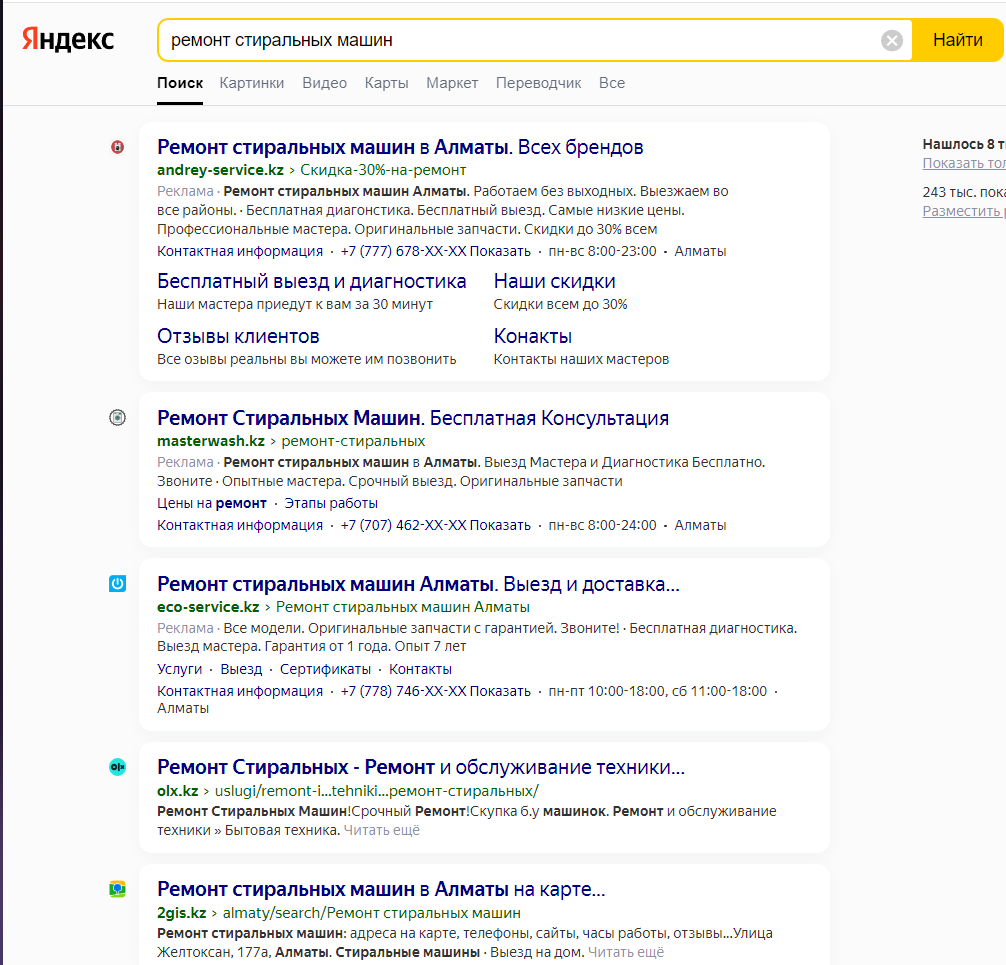This screenshot has width=1006, height=965.
Task: Open the Бесплатный выезд и диагностика sitelink
Action: tap(312, 281)
